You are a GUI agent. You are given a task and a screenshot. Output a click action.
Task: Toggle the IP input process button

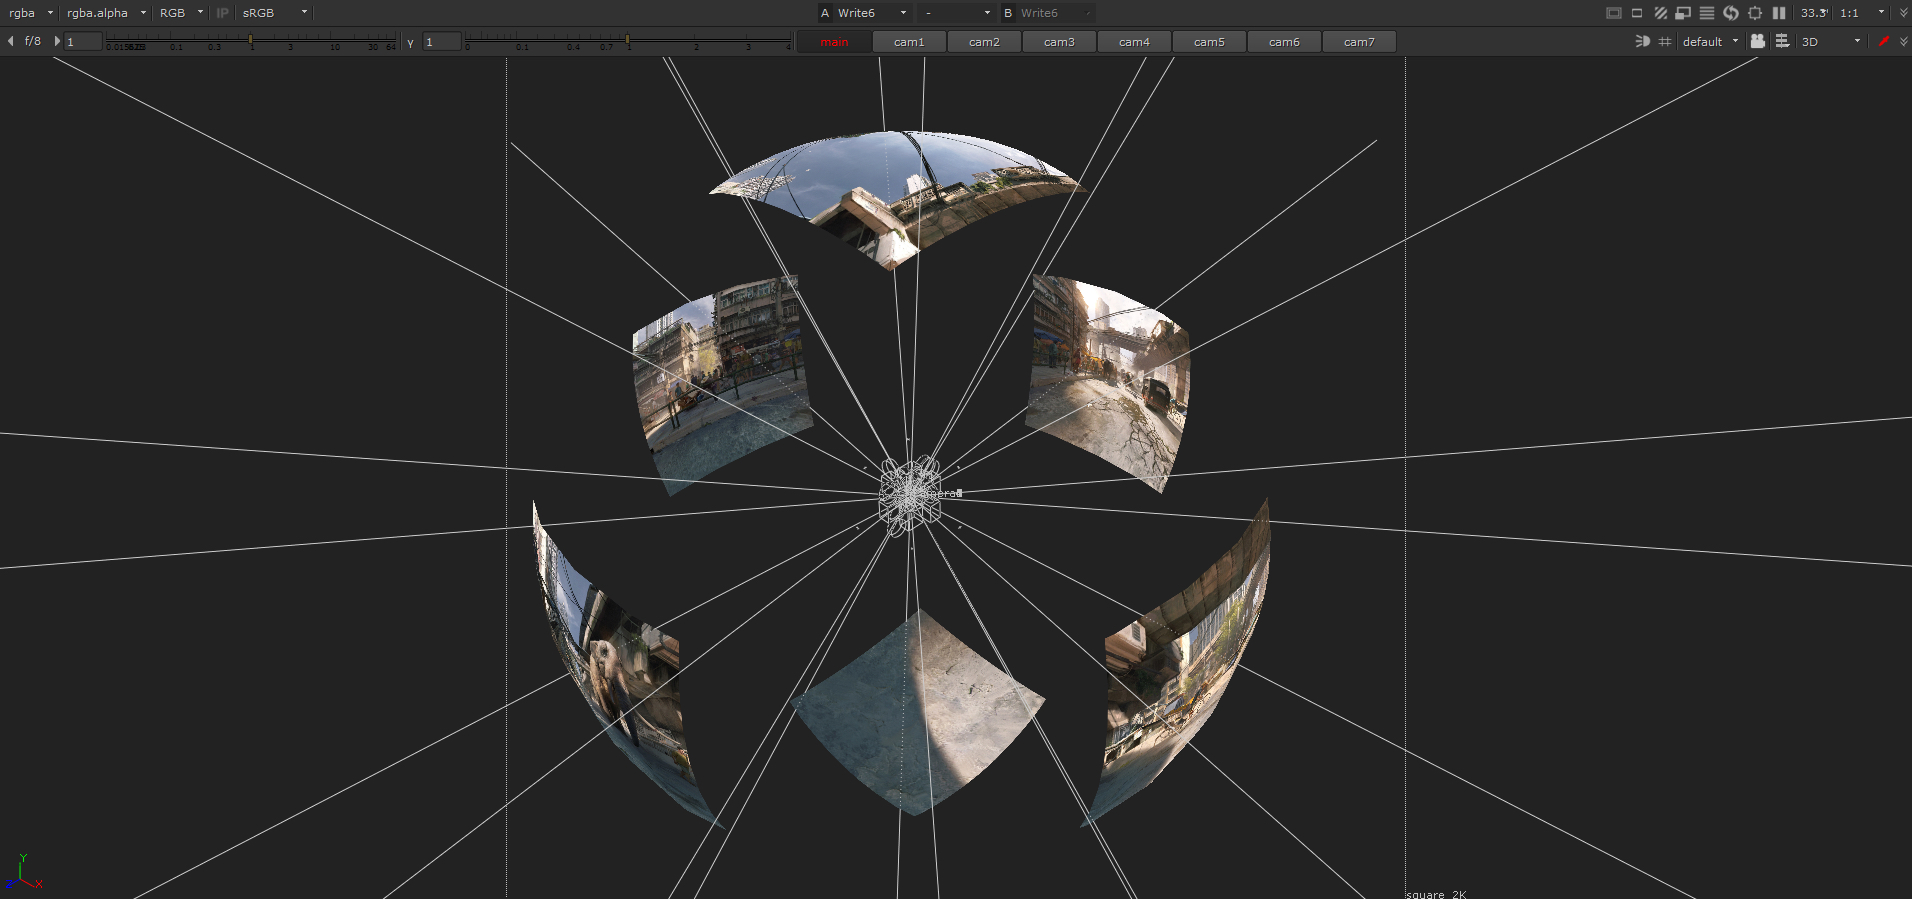coord(222,13)
